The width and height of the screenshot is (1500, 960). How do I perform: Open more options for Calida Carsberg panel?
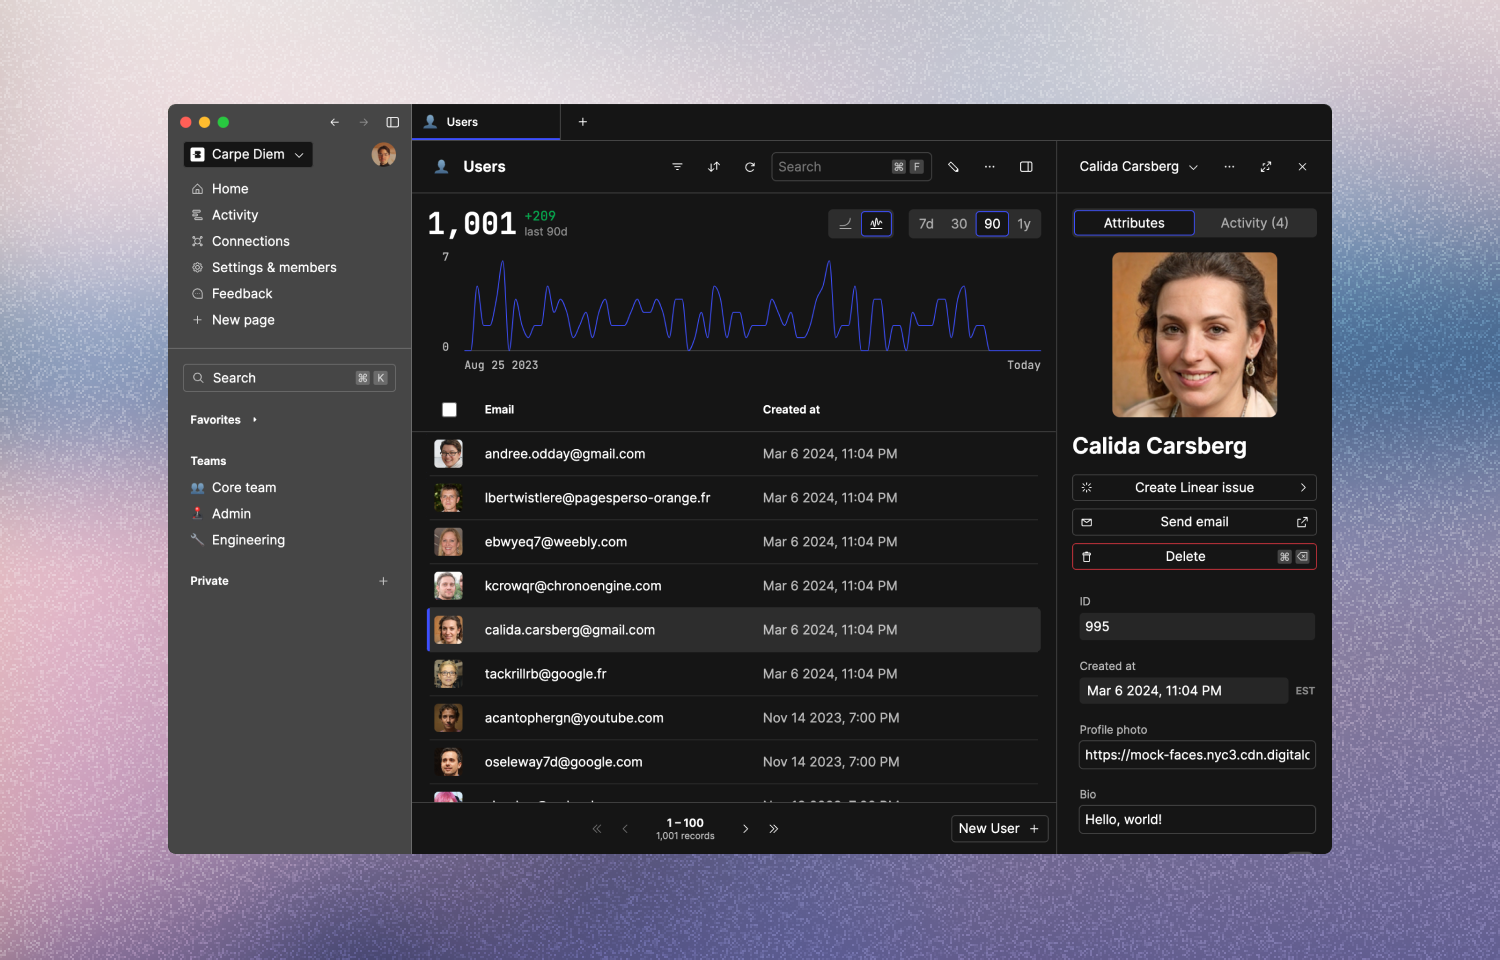(1229, 167)
